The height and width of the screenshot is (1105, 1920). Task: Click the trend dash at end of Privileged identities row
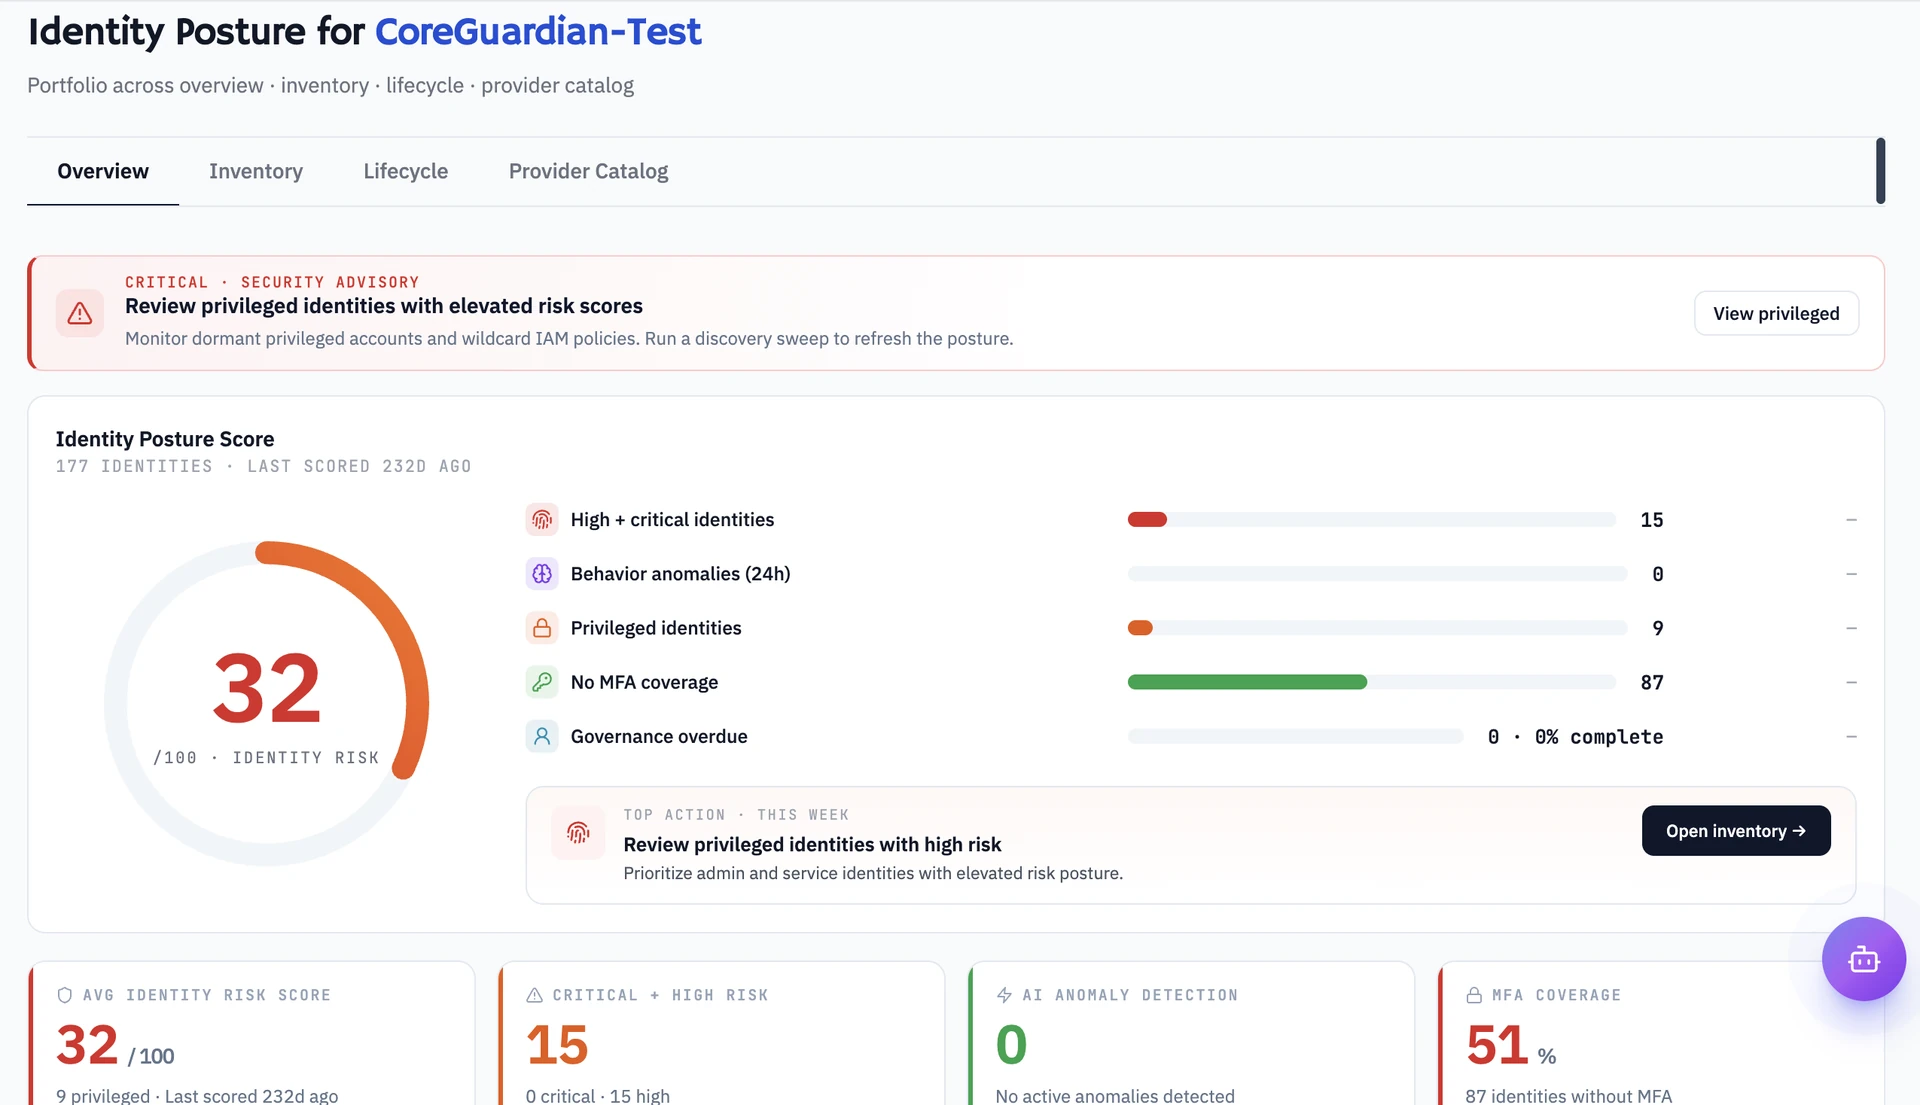[1852, 628]
